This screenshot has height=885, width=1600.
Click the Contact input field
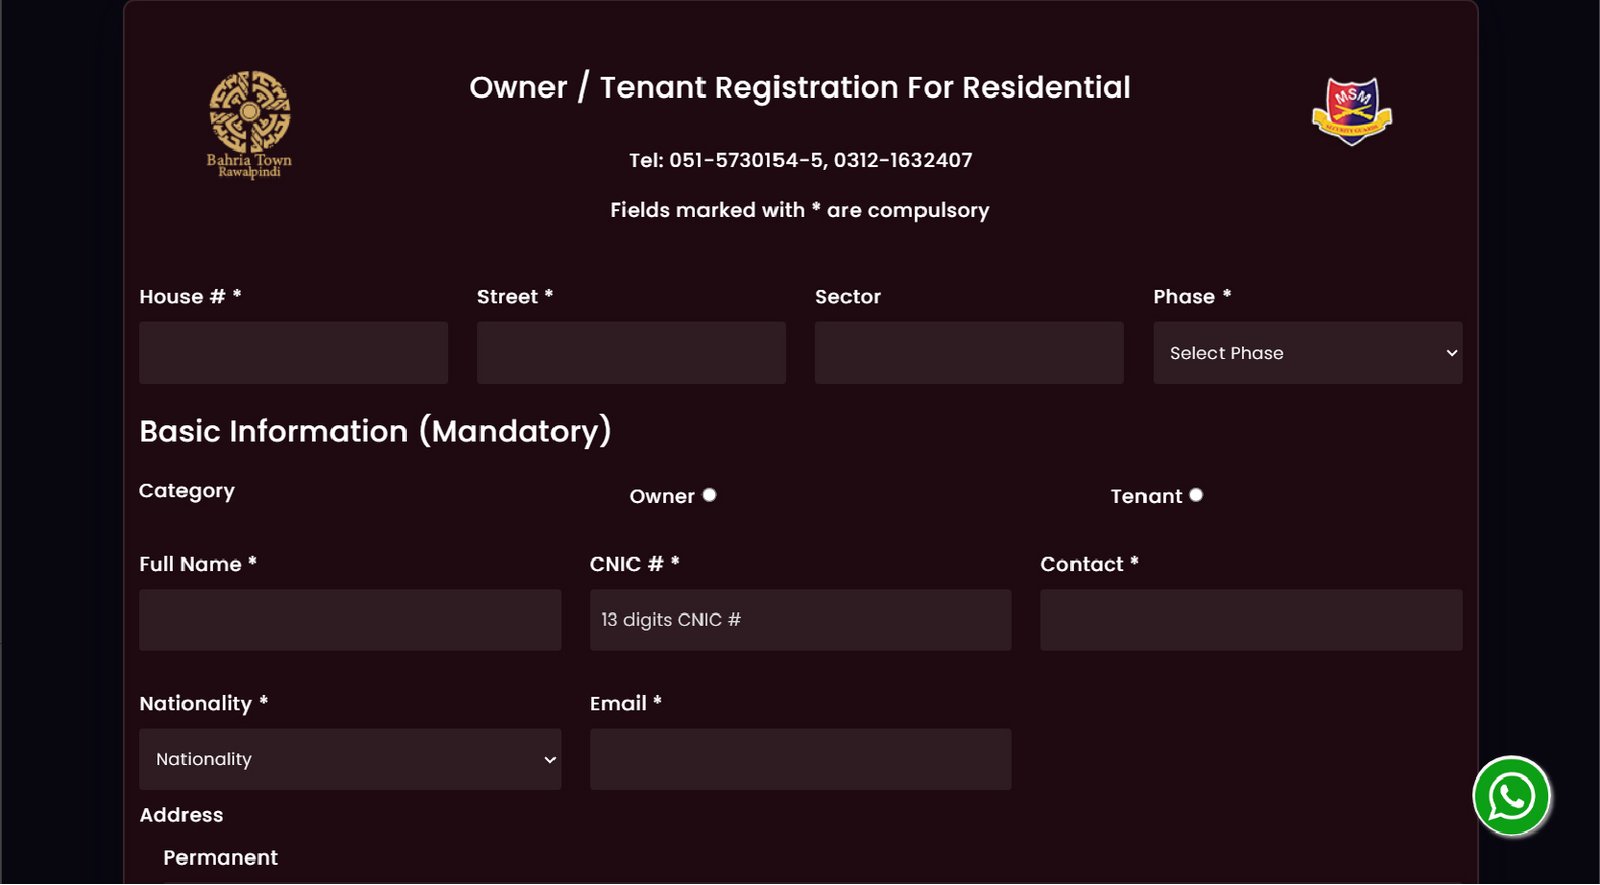[x=1251, y=620]
